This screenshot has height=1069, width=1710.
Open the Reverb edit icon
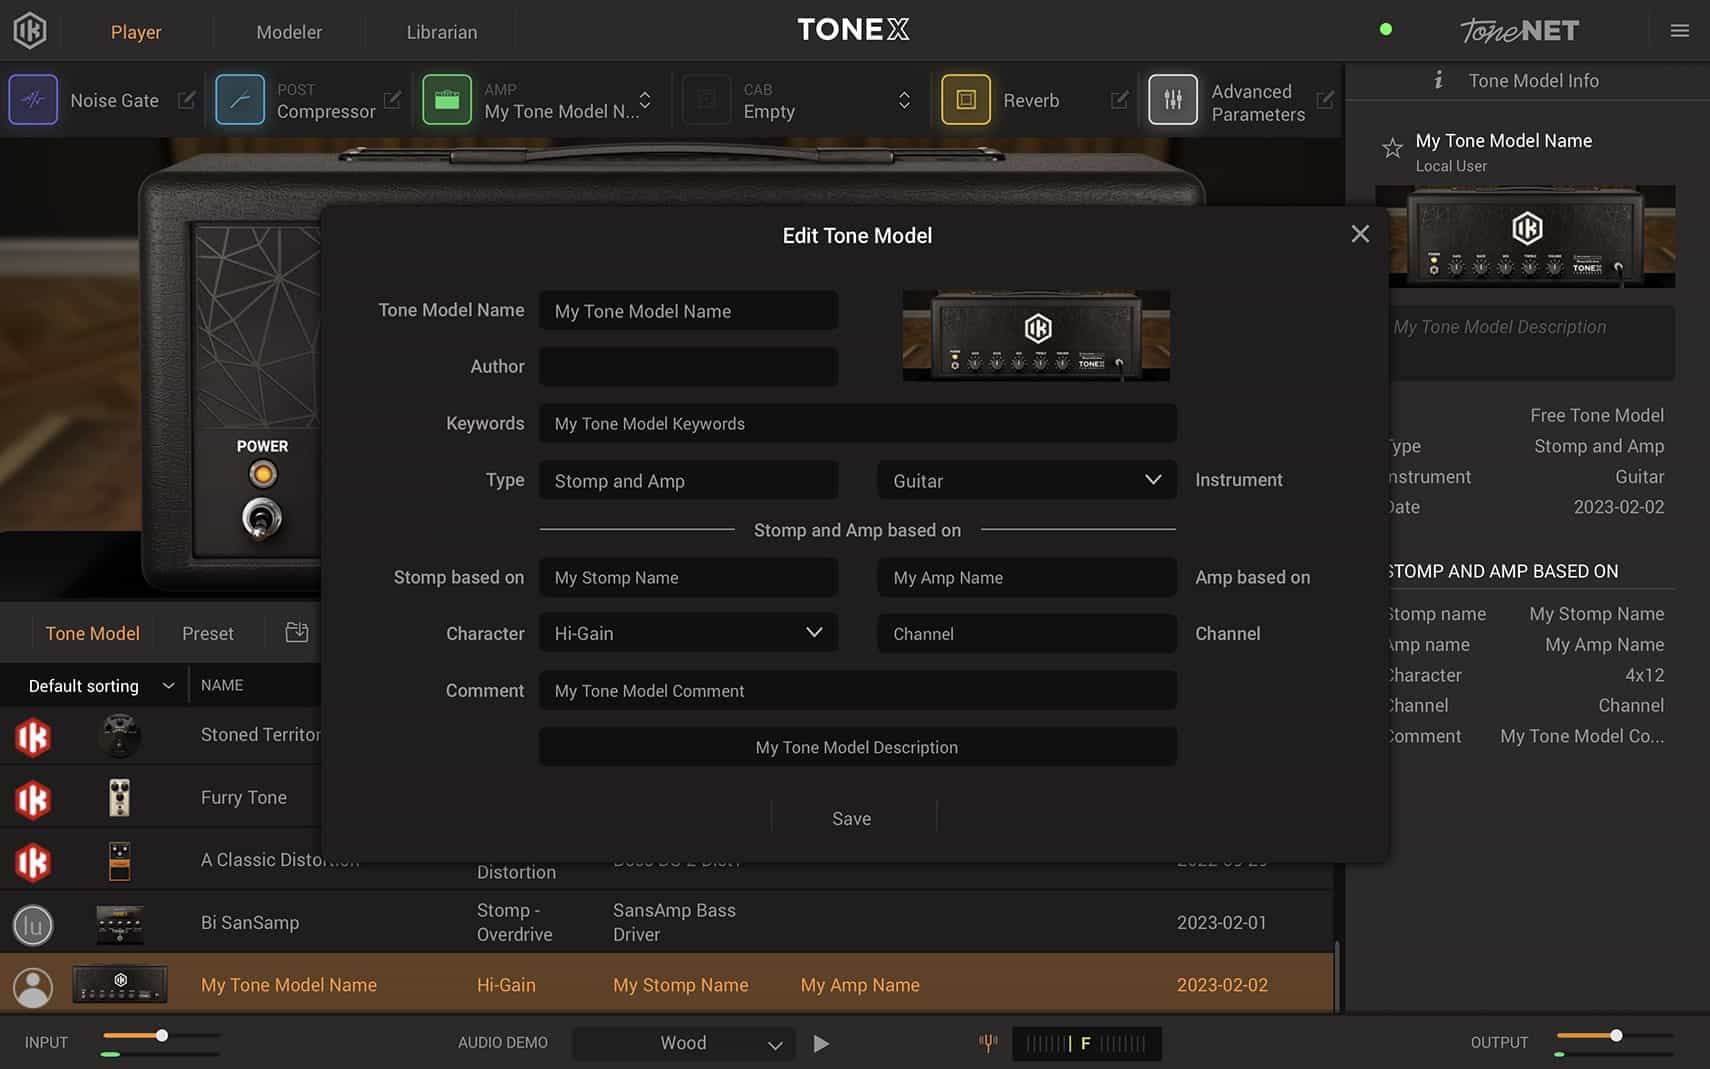[x=1119, y=100]
